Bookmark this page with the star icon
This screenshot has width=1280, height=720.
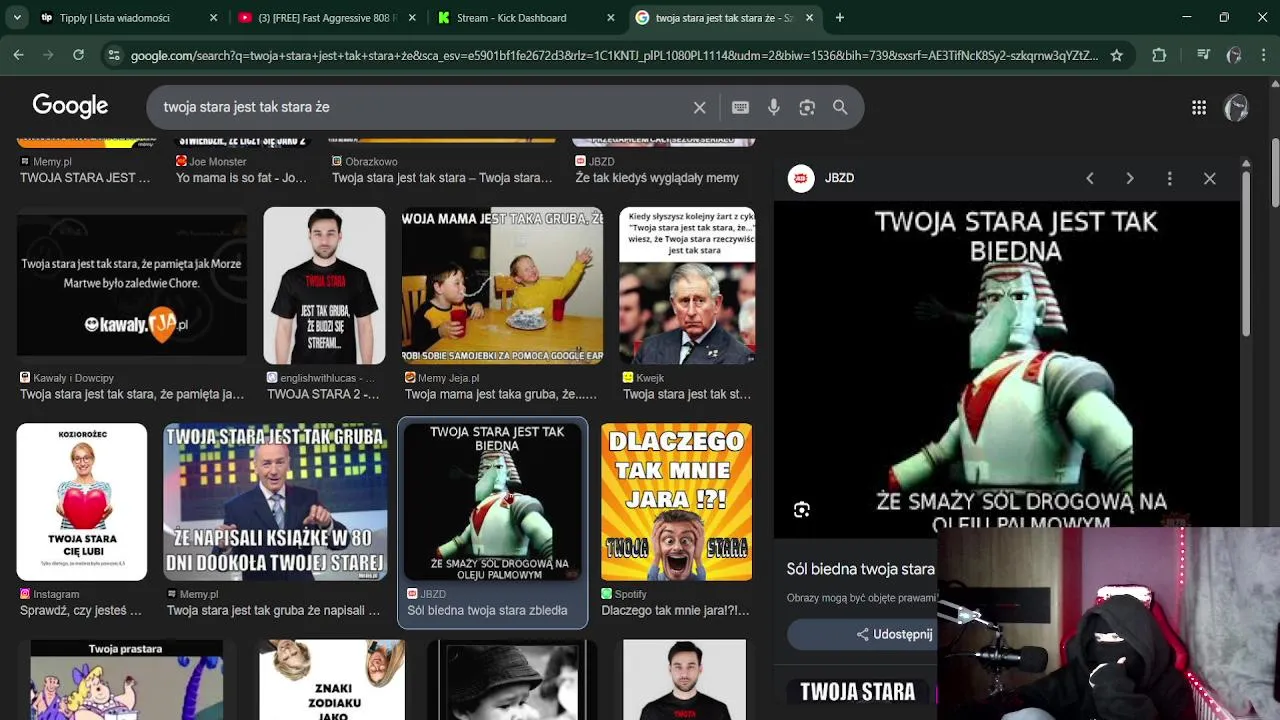(x=1117, y=55)
